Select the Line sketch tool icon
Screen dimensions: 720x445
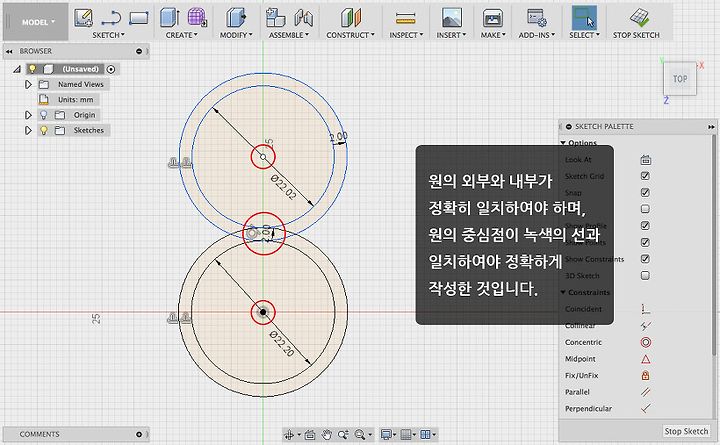coord(111,18)
